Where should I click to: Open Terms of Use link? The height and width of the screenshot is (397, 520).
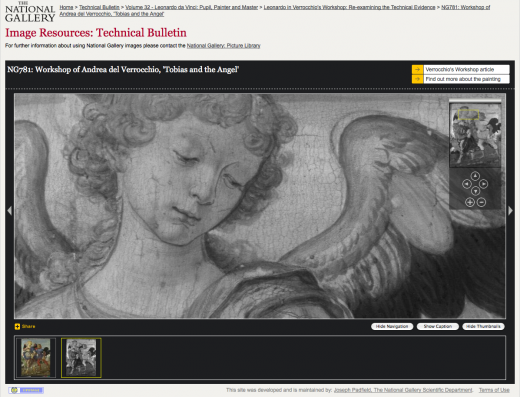click(x=494, y=390)
